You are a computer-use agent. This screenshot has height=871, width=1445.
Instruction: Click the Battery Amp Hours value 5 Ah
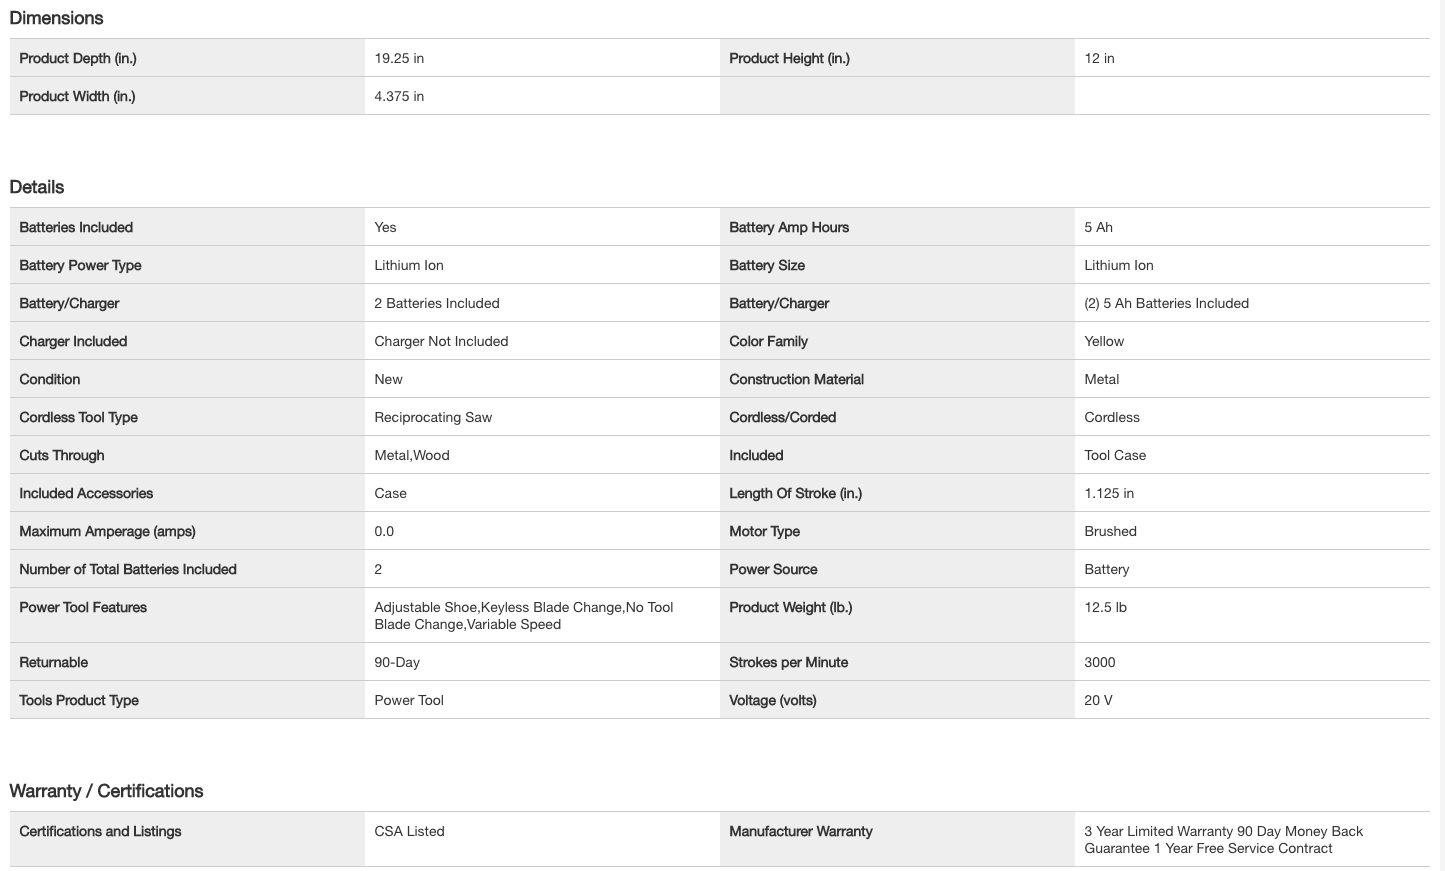1098,227
